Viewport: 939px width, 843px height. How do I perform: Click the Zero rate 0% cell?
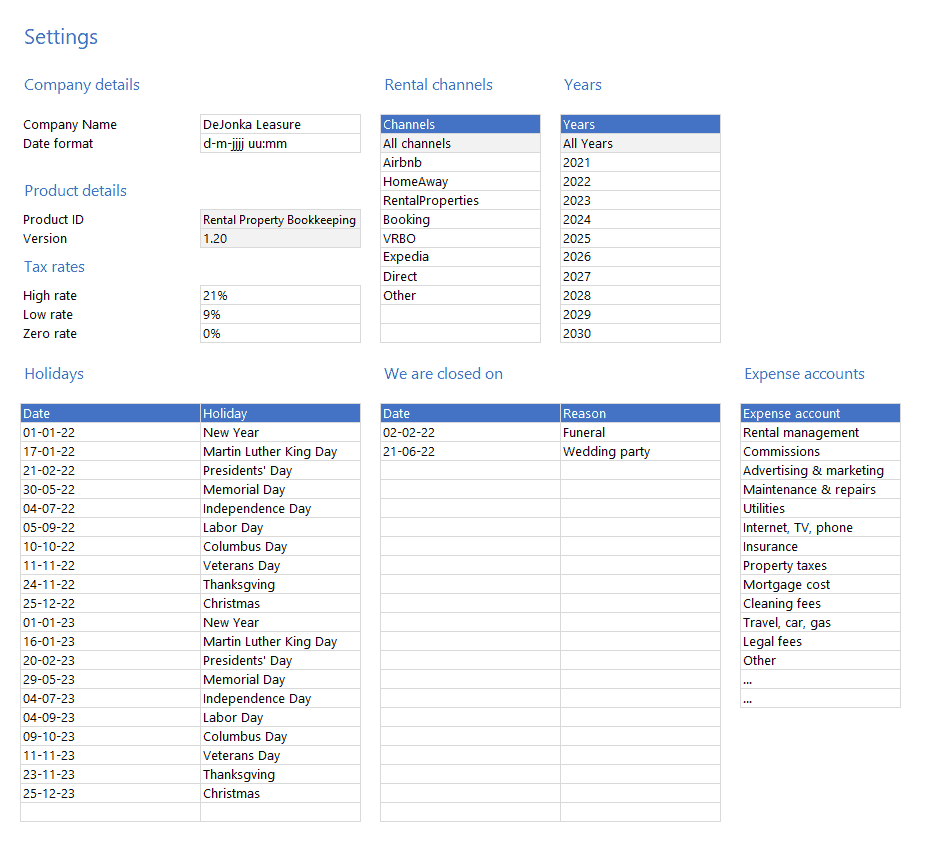tap(280, 334)
